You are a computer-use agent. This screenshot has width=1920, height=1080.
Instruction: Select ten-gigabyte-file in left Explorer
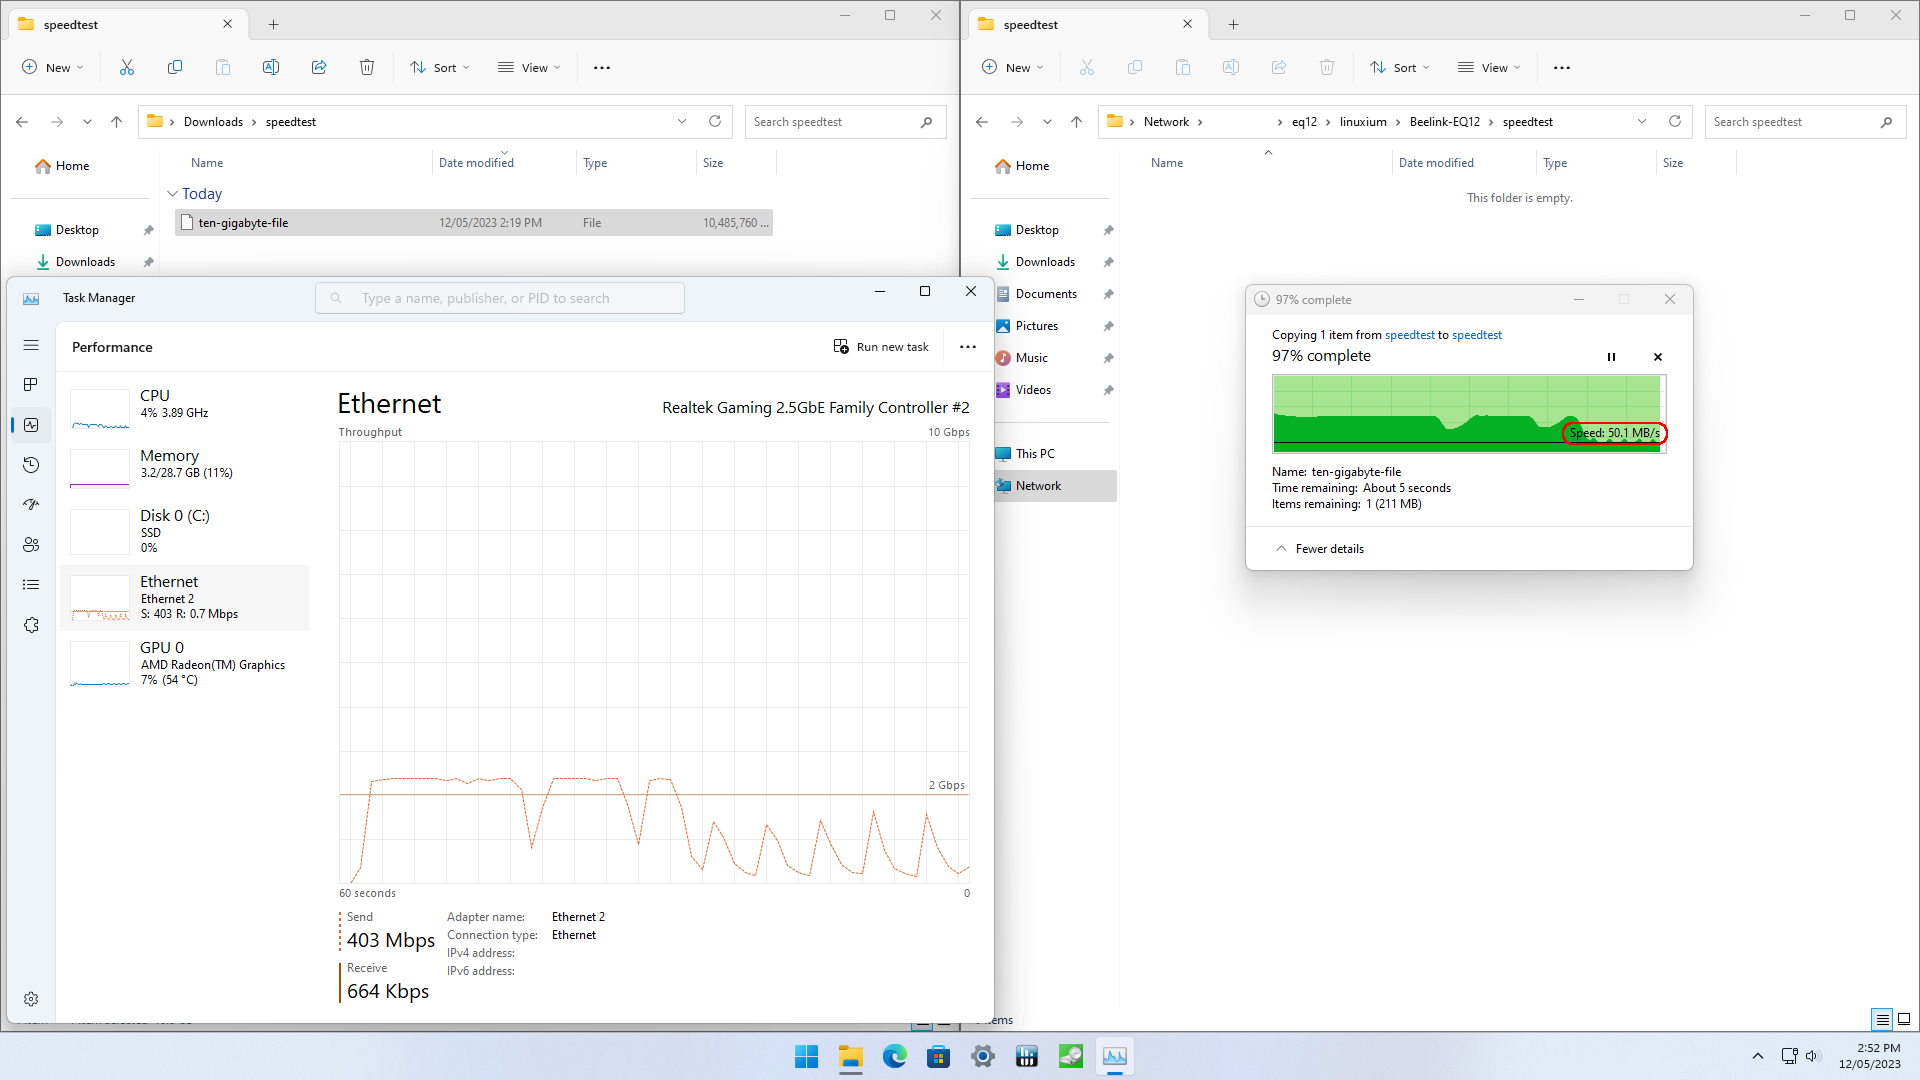coord(474,223)
